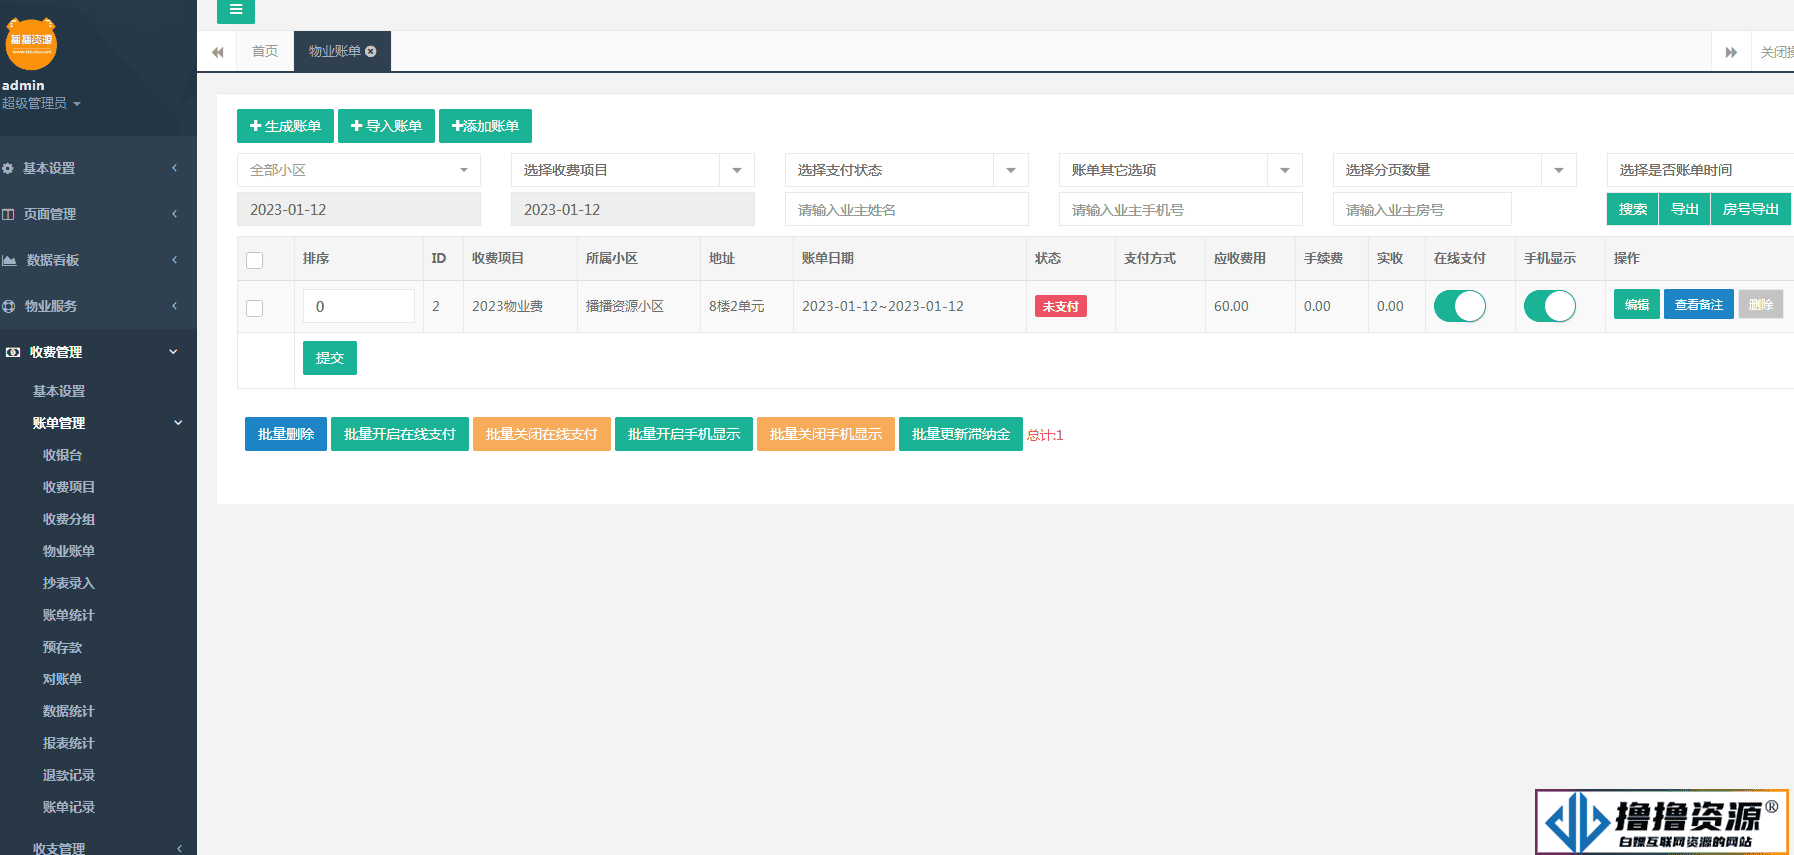Click the 收费管理 money icon in sidebar
1794x855 pixels.
tap(13, 353)
